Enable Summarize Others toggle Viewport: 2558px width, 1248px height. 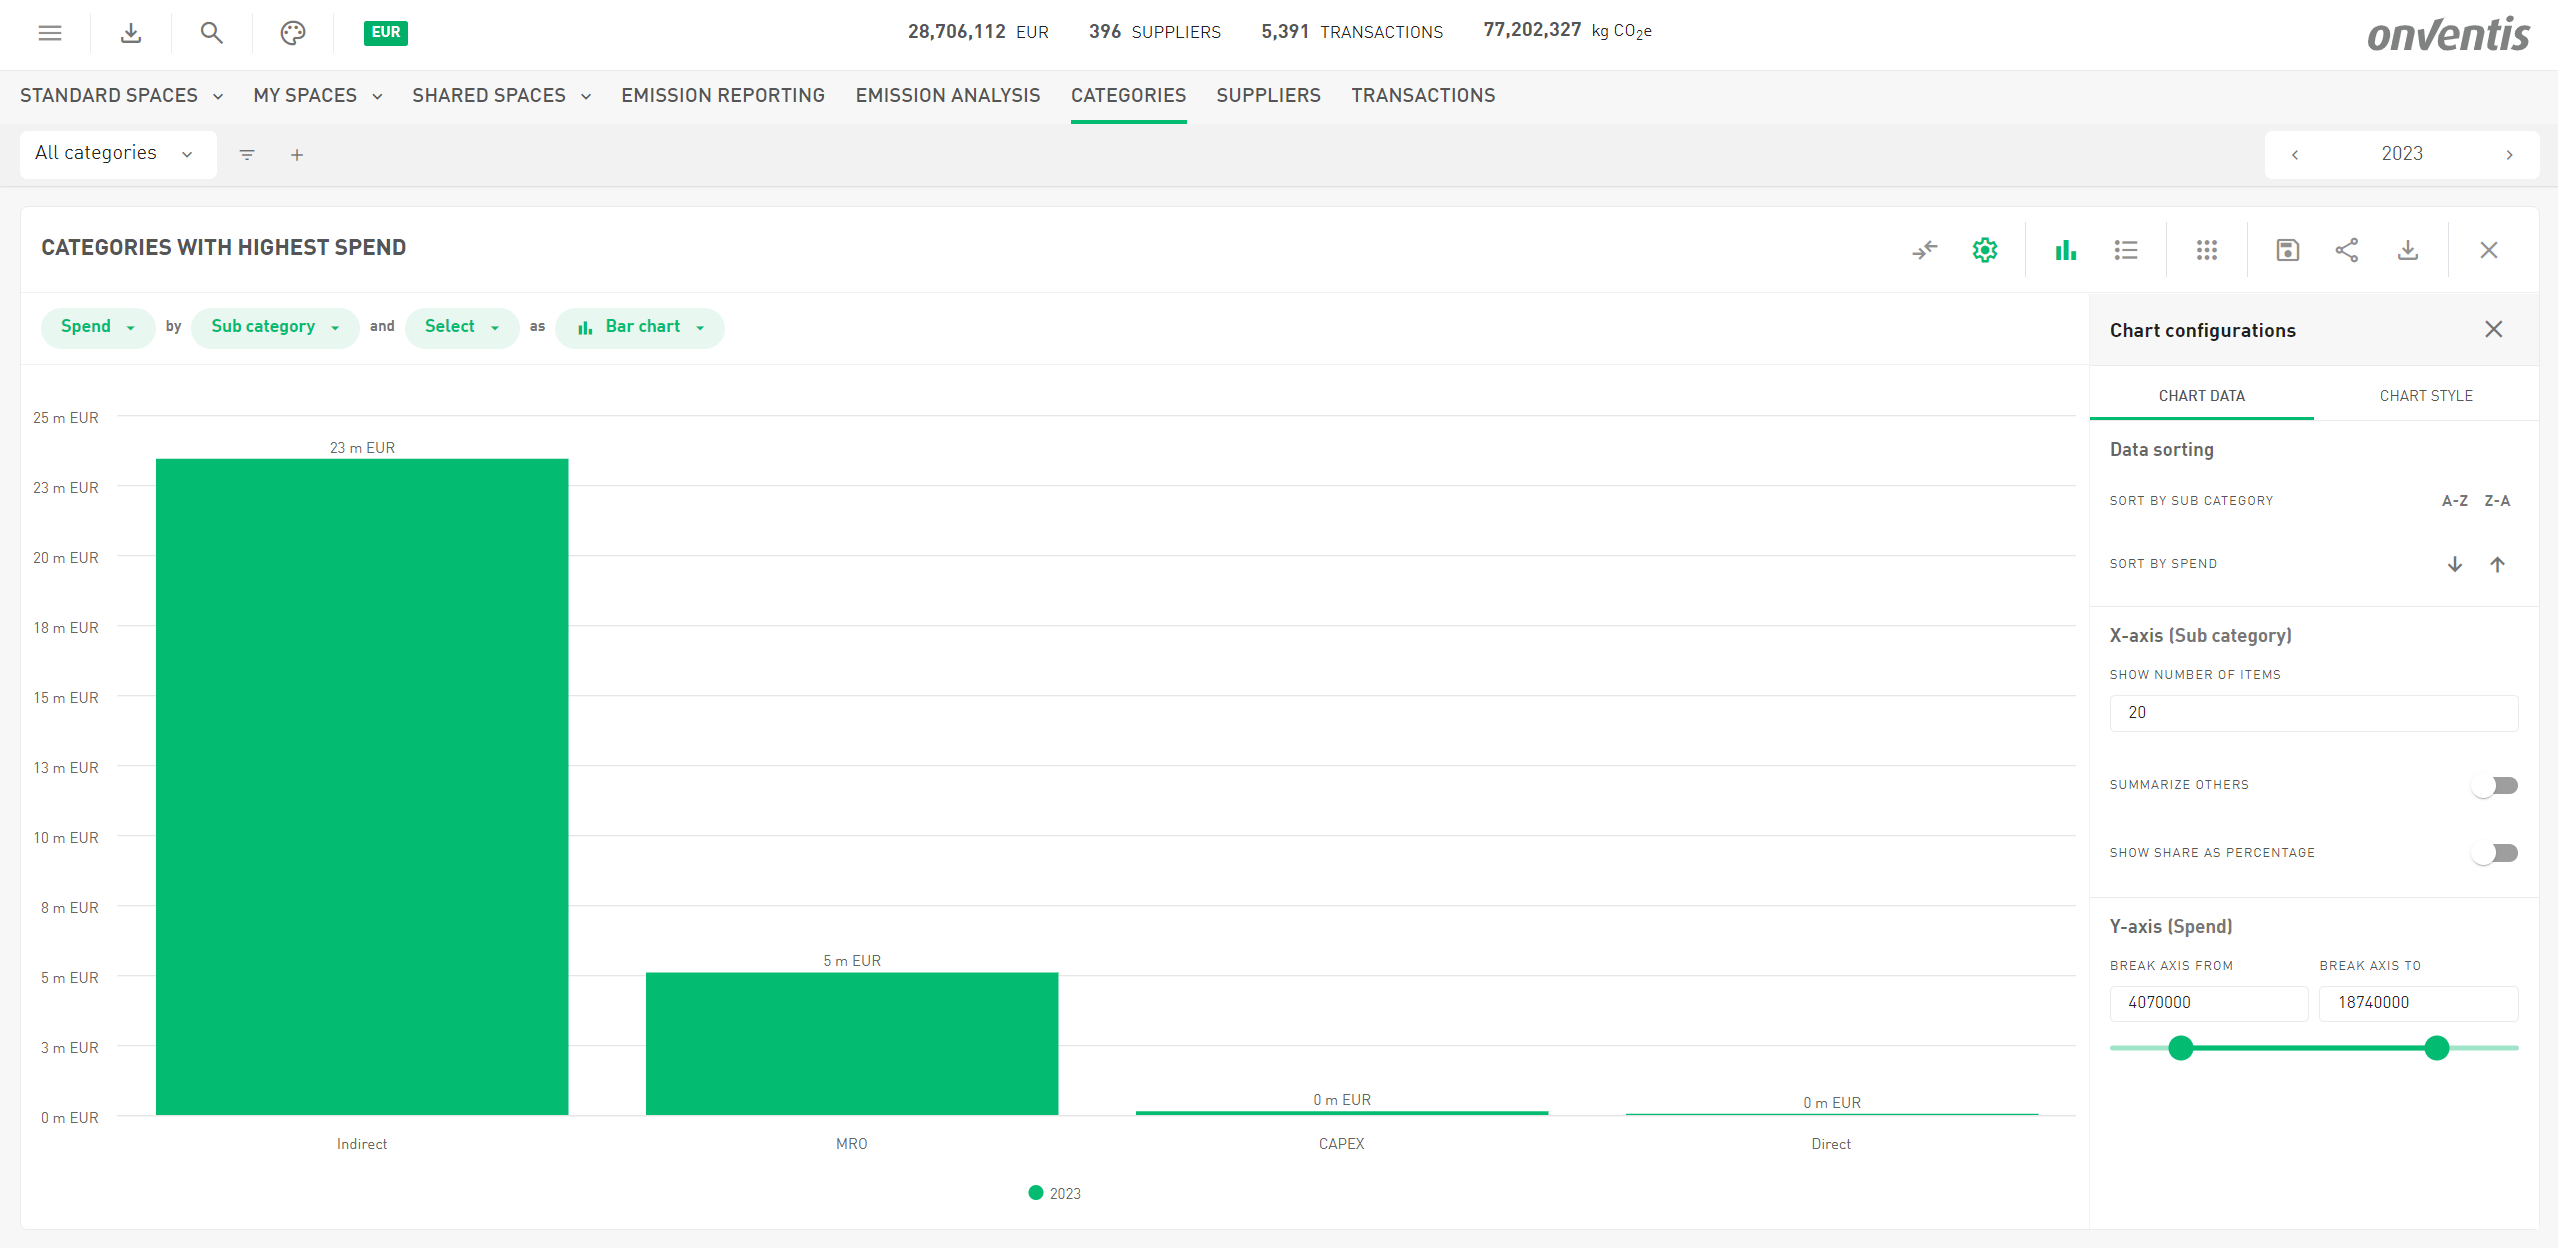coord(2494,786)
